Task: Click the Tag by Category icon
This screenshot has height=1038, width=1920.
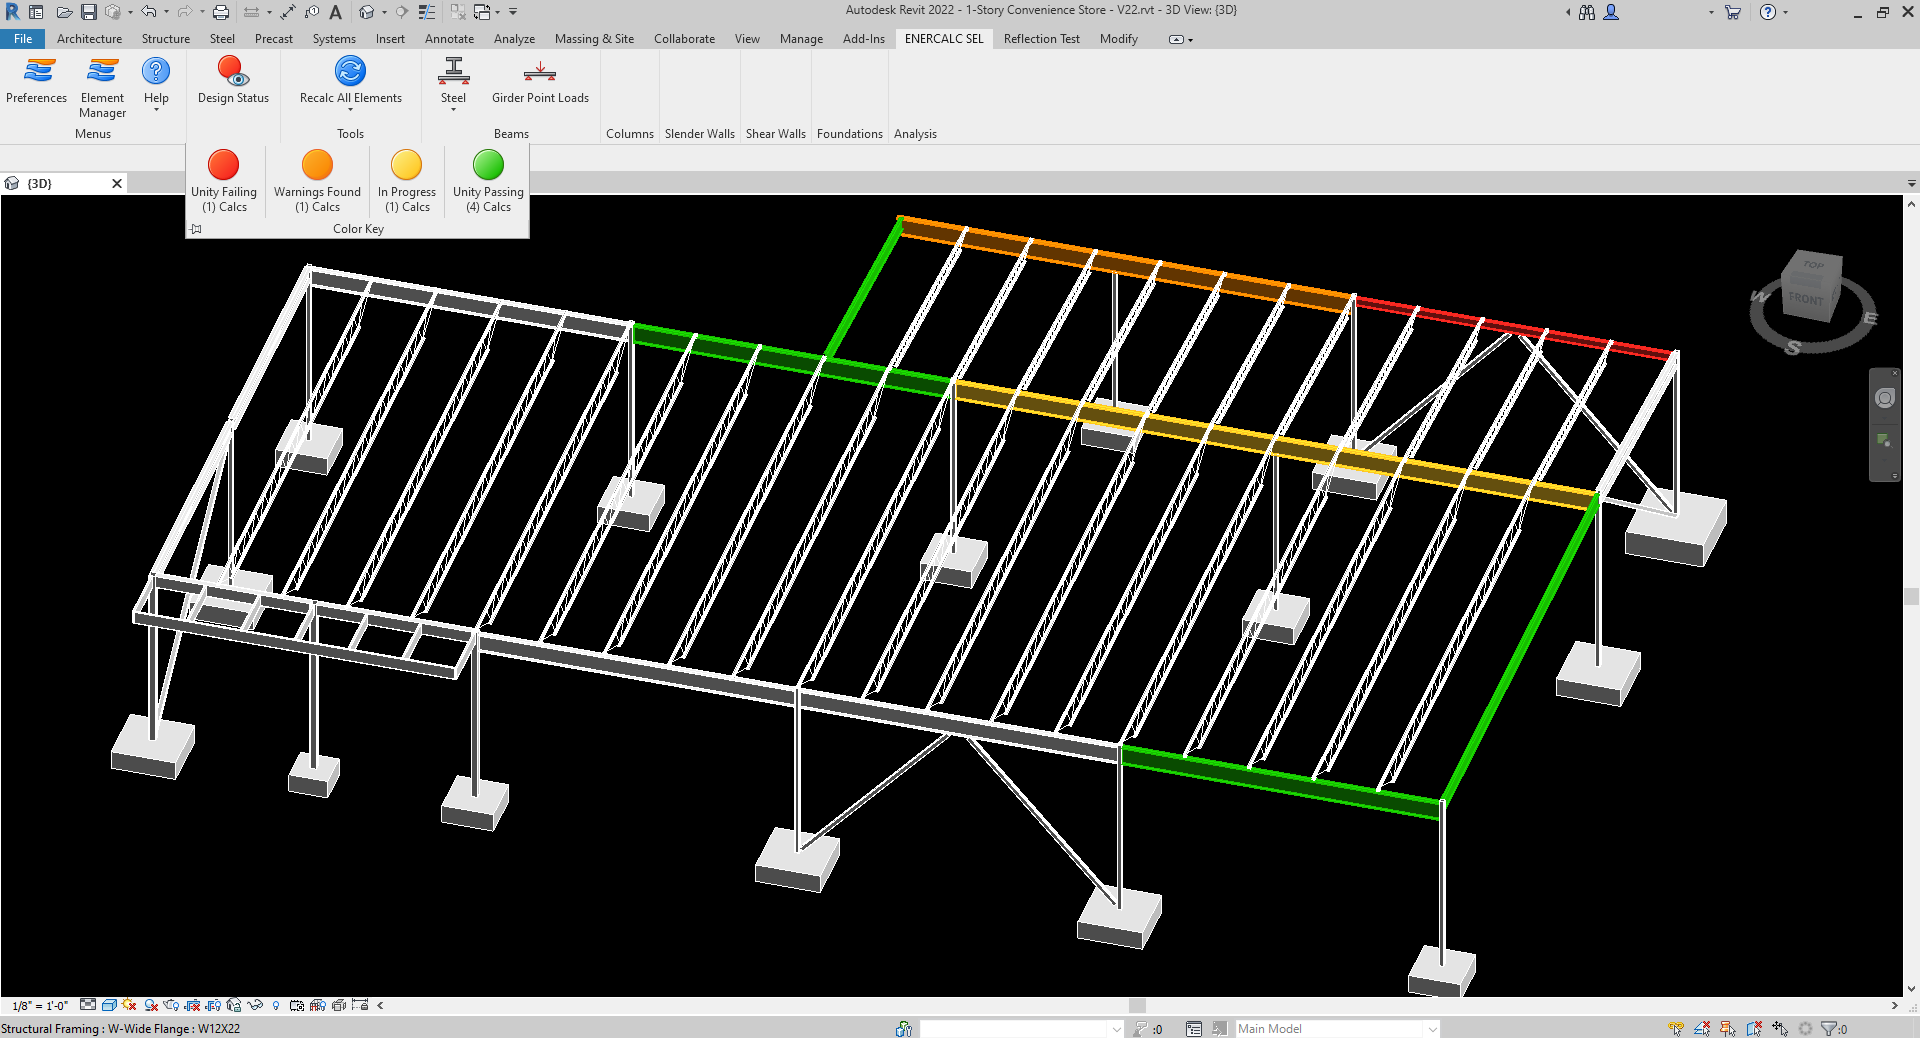Action: (312, 12)
